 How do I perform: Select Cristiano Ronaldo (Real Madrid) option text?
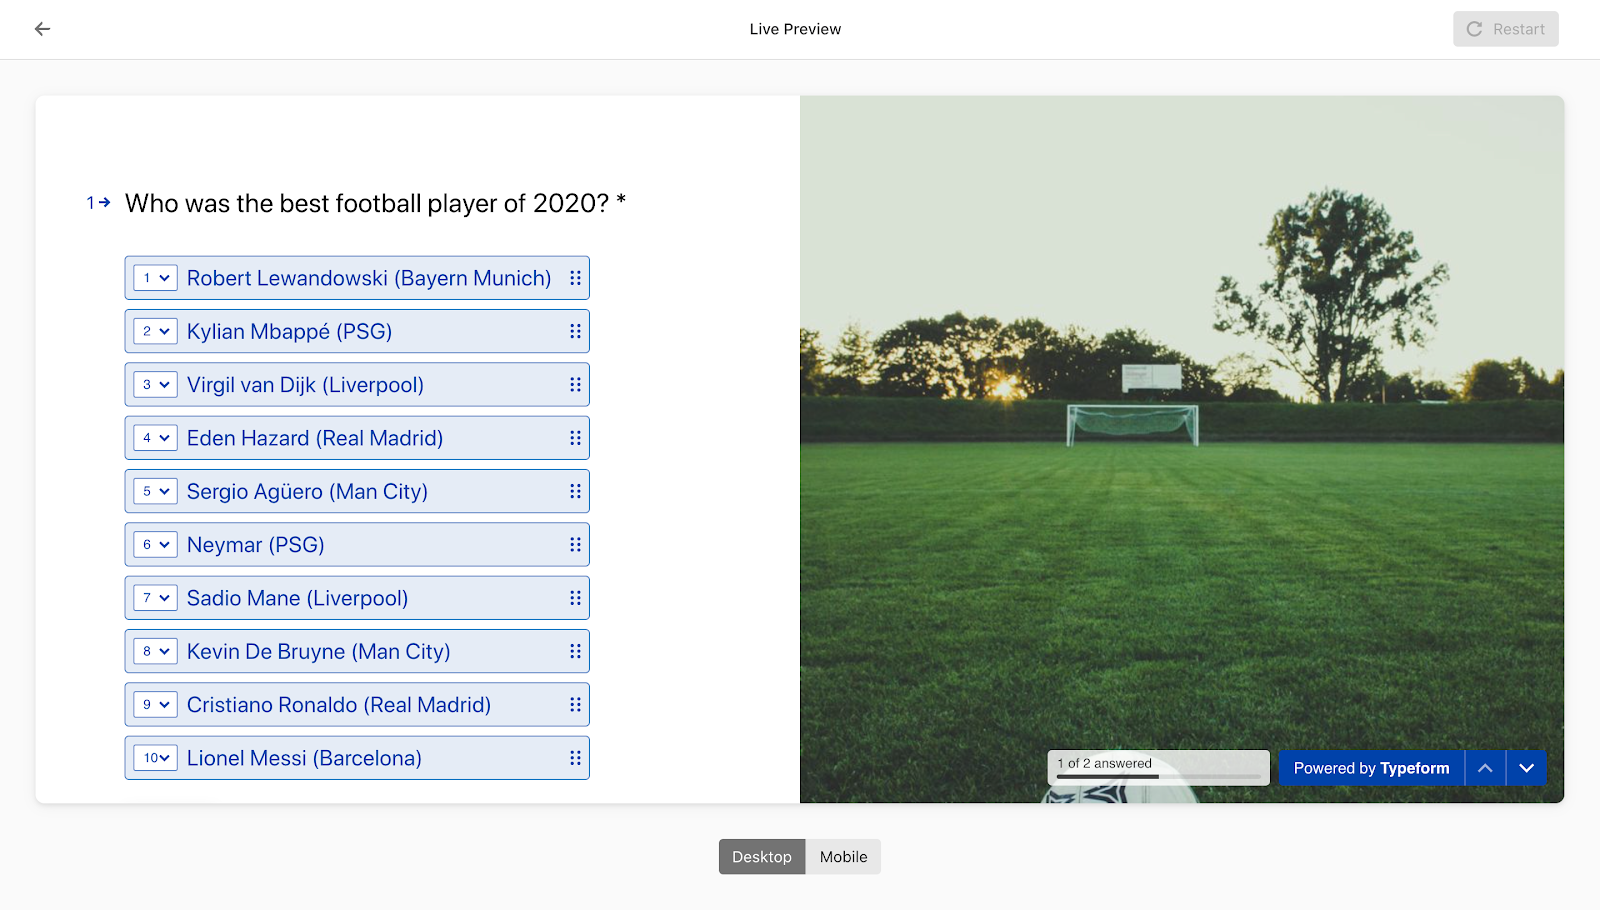pos(339,705)
